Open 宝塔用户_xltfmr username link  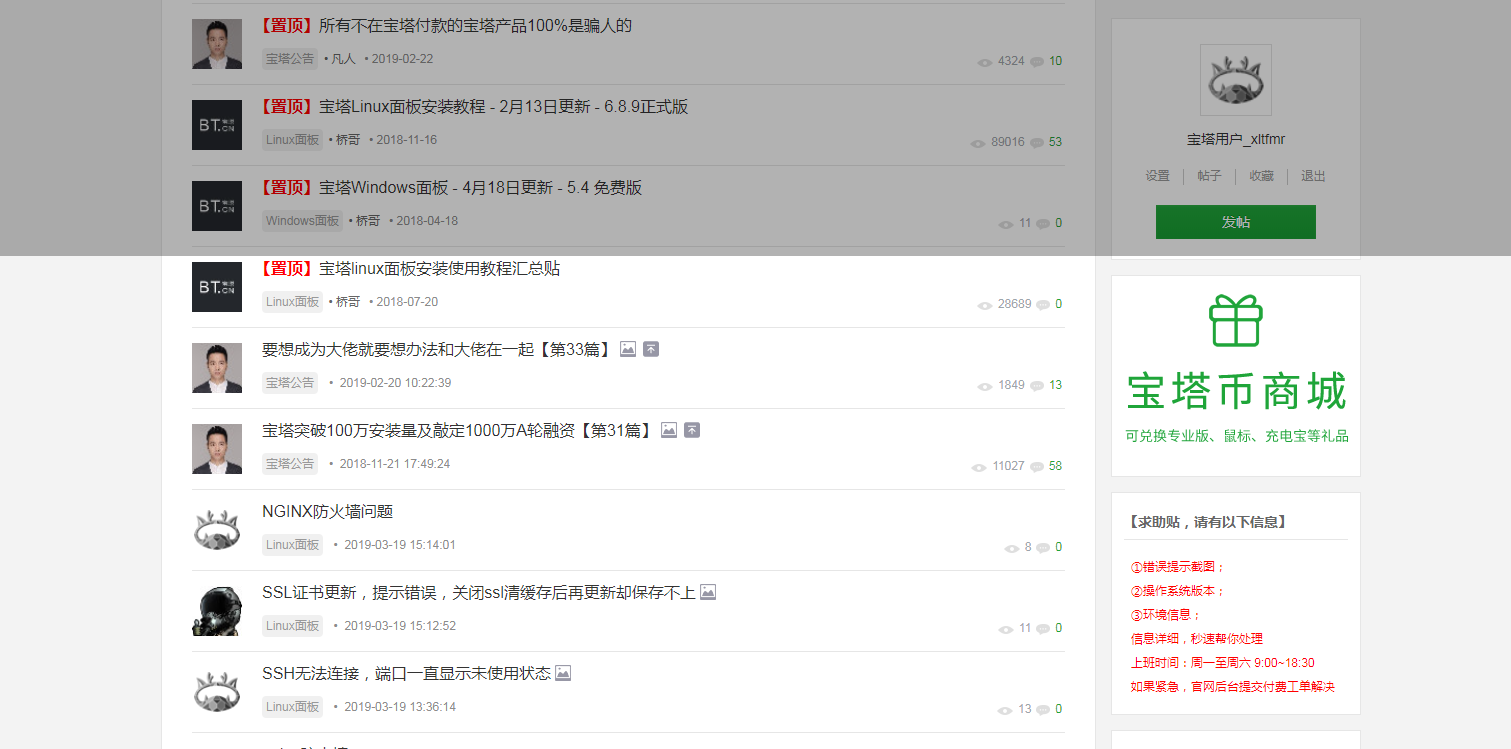click(x=1236, y=139)
